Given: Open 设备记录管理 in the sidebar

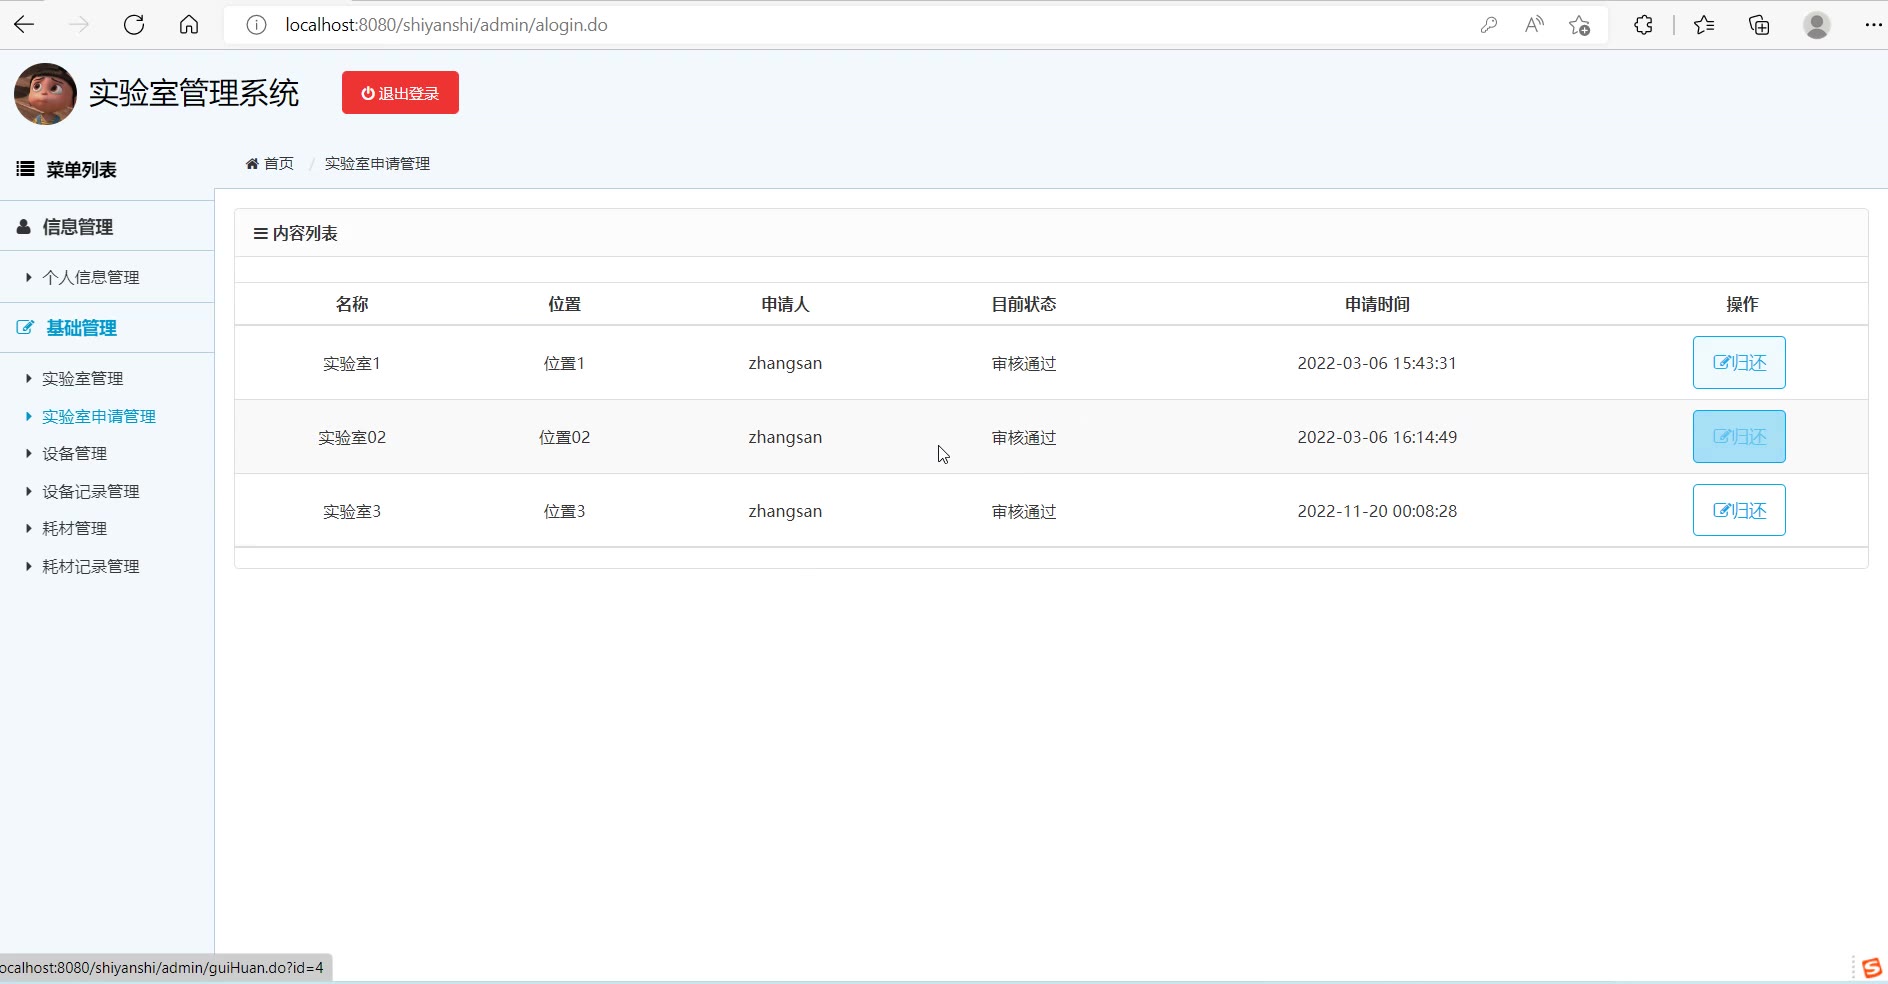Looking at the screenshot, I should (91, 491).
